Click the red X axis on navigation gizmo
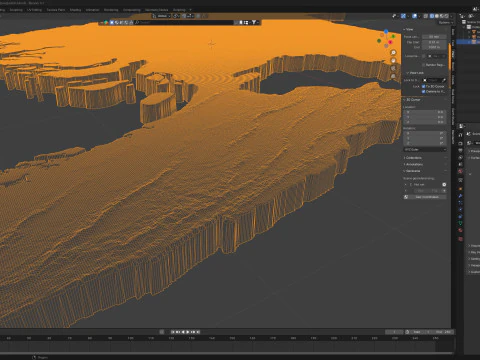The image size is (480, 360). click(x=390, y=42)
